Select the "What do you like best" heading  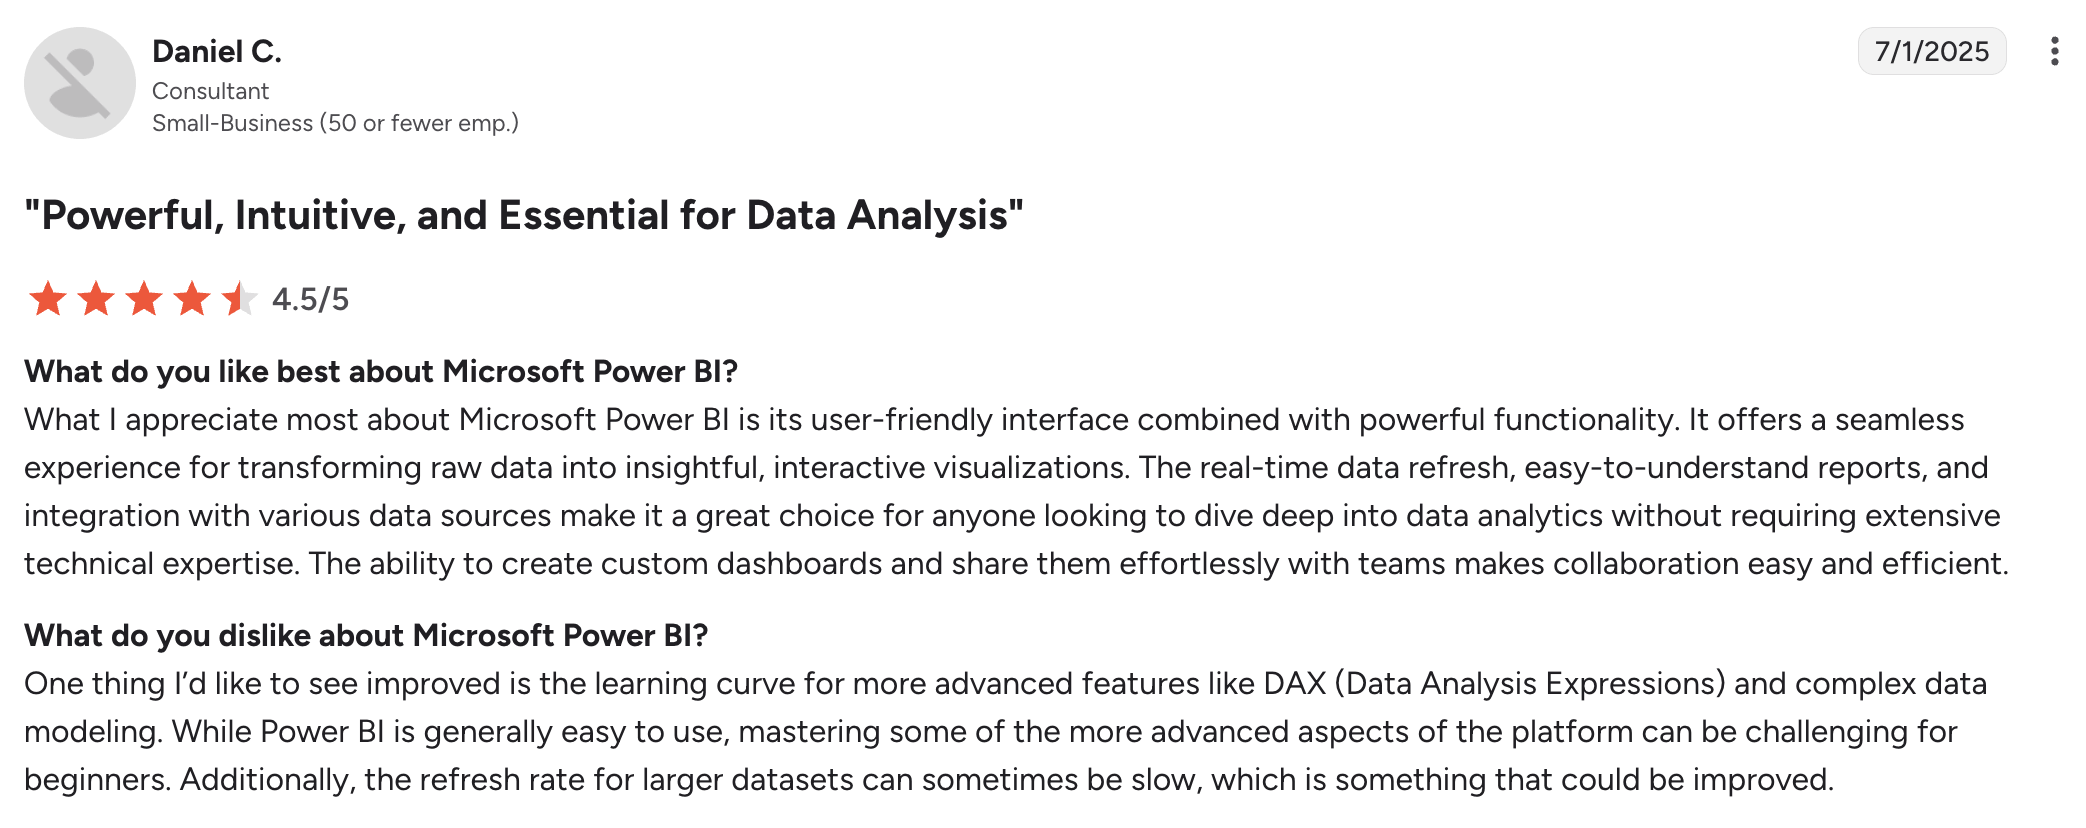(381, 372)
